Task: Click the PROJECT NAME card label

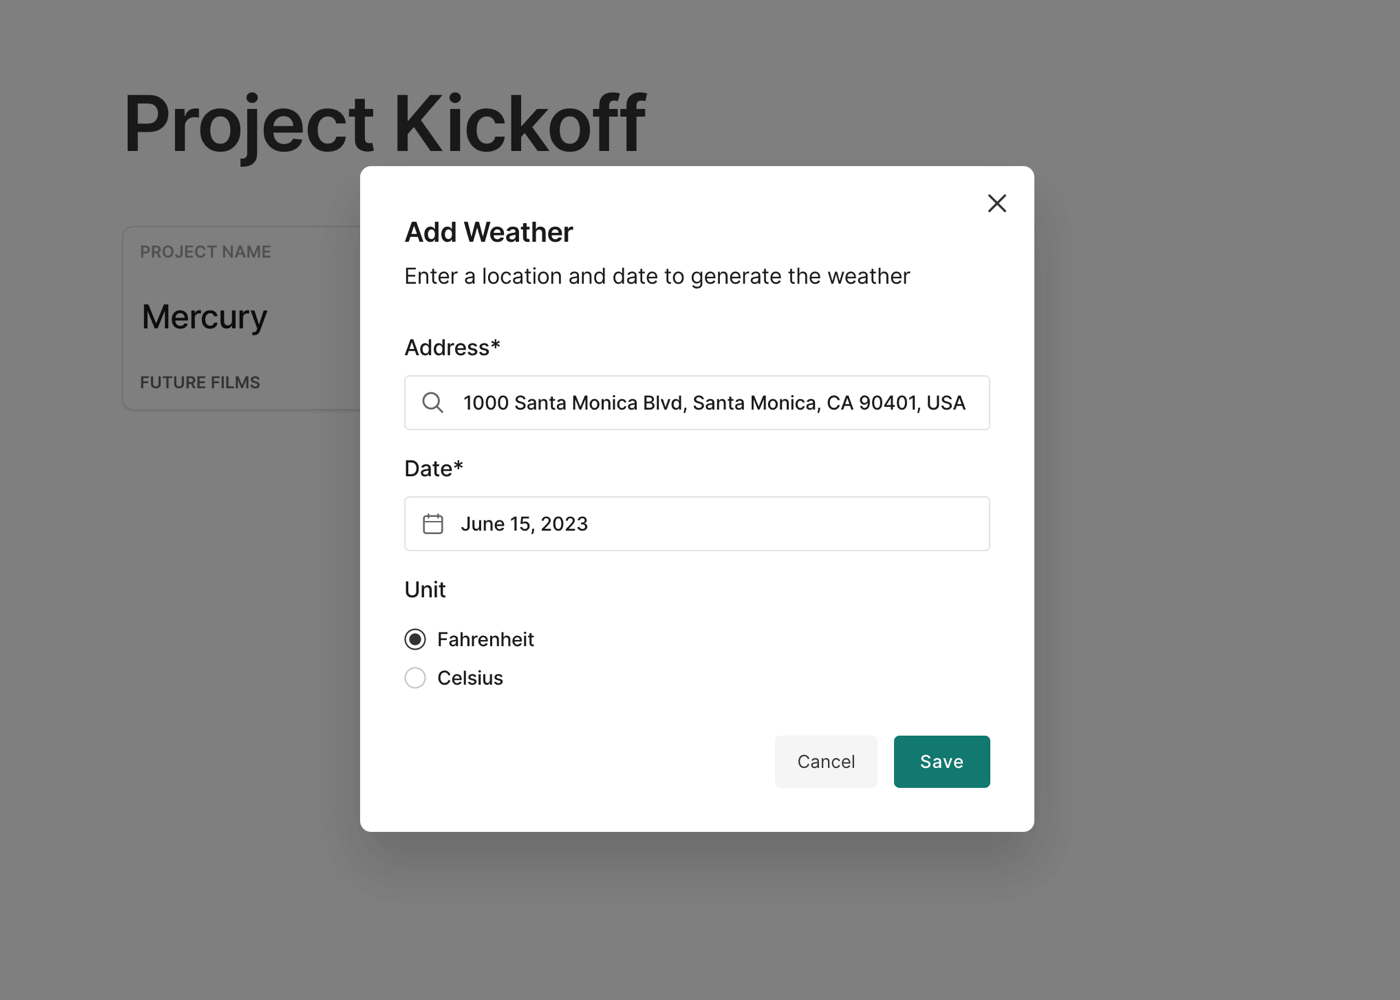Action: 205,252
